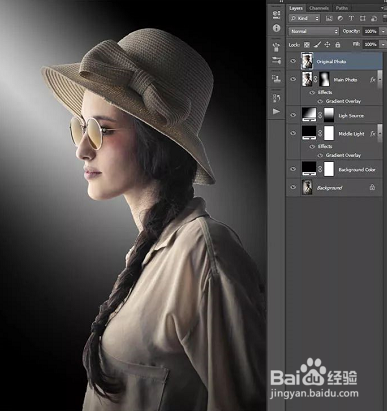Open the History panel icon
The height and width of the screenshot is (411, 387).
(x=276, y=98)
